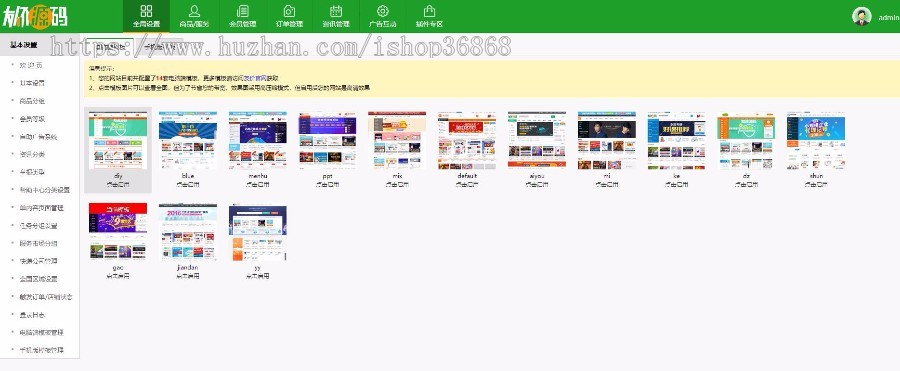The height and width of the screenshot is (371, 900).
Task: Open 快递公司管理 in the sidebar
Action: click(x=38, y=261)
